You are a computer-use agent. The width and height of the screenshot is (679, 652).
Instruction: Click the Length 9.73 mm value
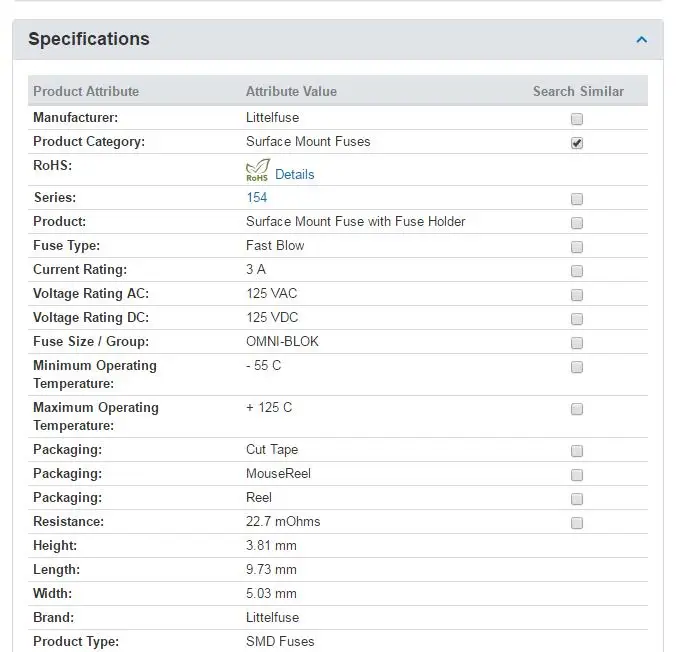point(271,570)
